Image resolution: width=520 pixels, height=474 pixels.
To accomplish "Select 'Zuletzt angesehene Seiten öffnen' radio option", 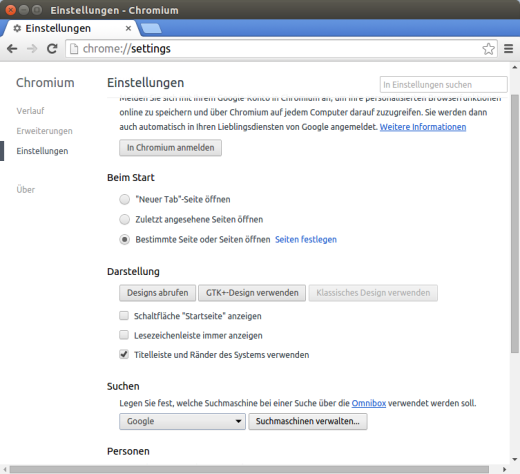I will [125, 219].
